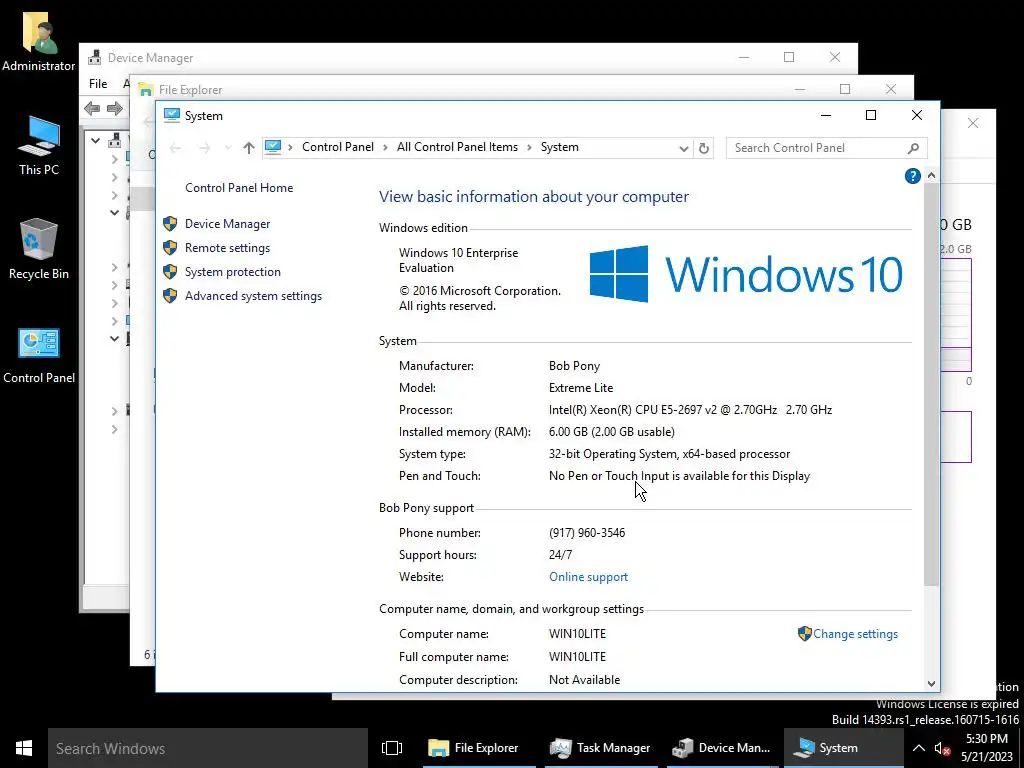This screenshot has height=768, width=1024.
Task: Switch to Device Manager on the taskbar
Action: 723,748
